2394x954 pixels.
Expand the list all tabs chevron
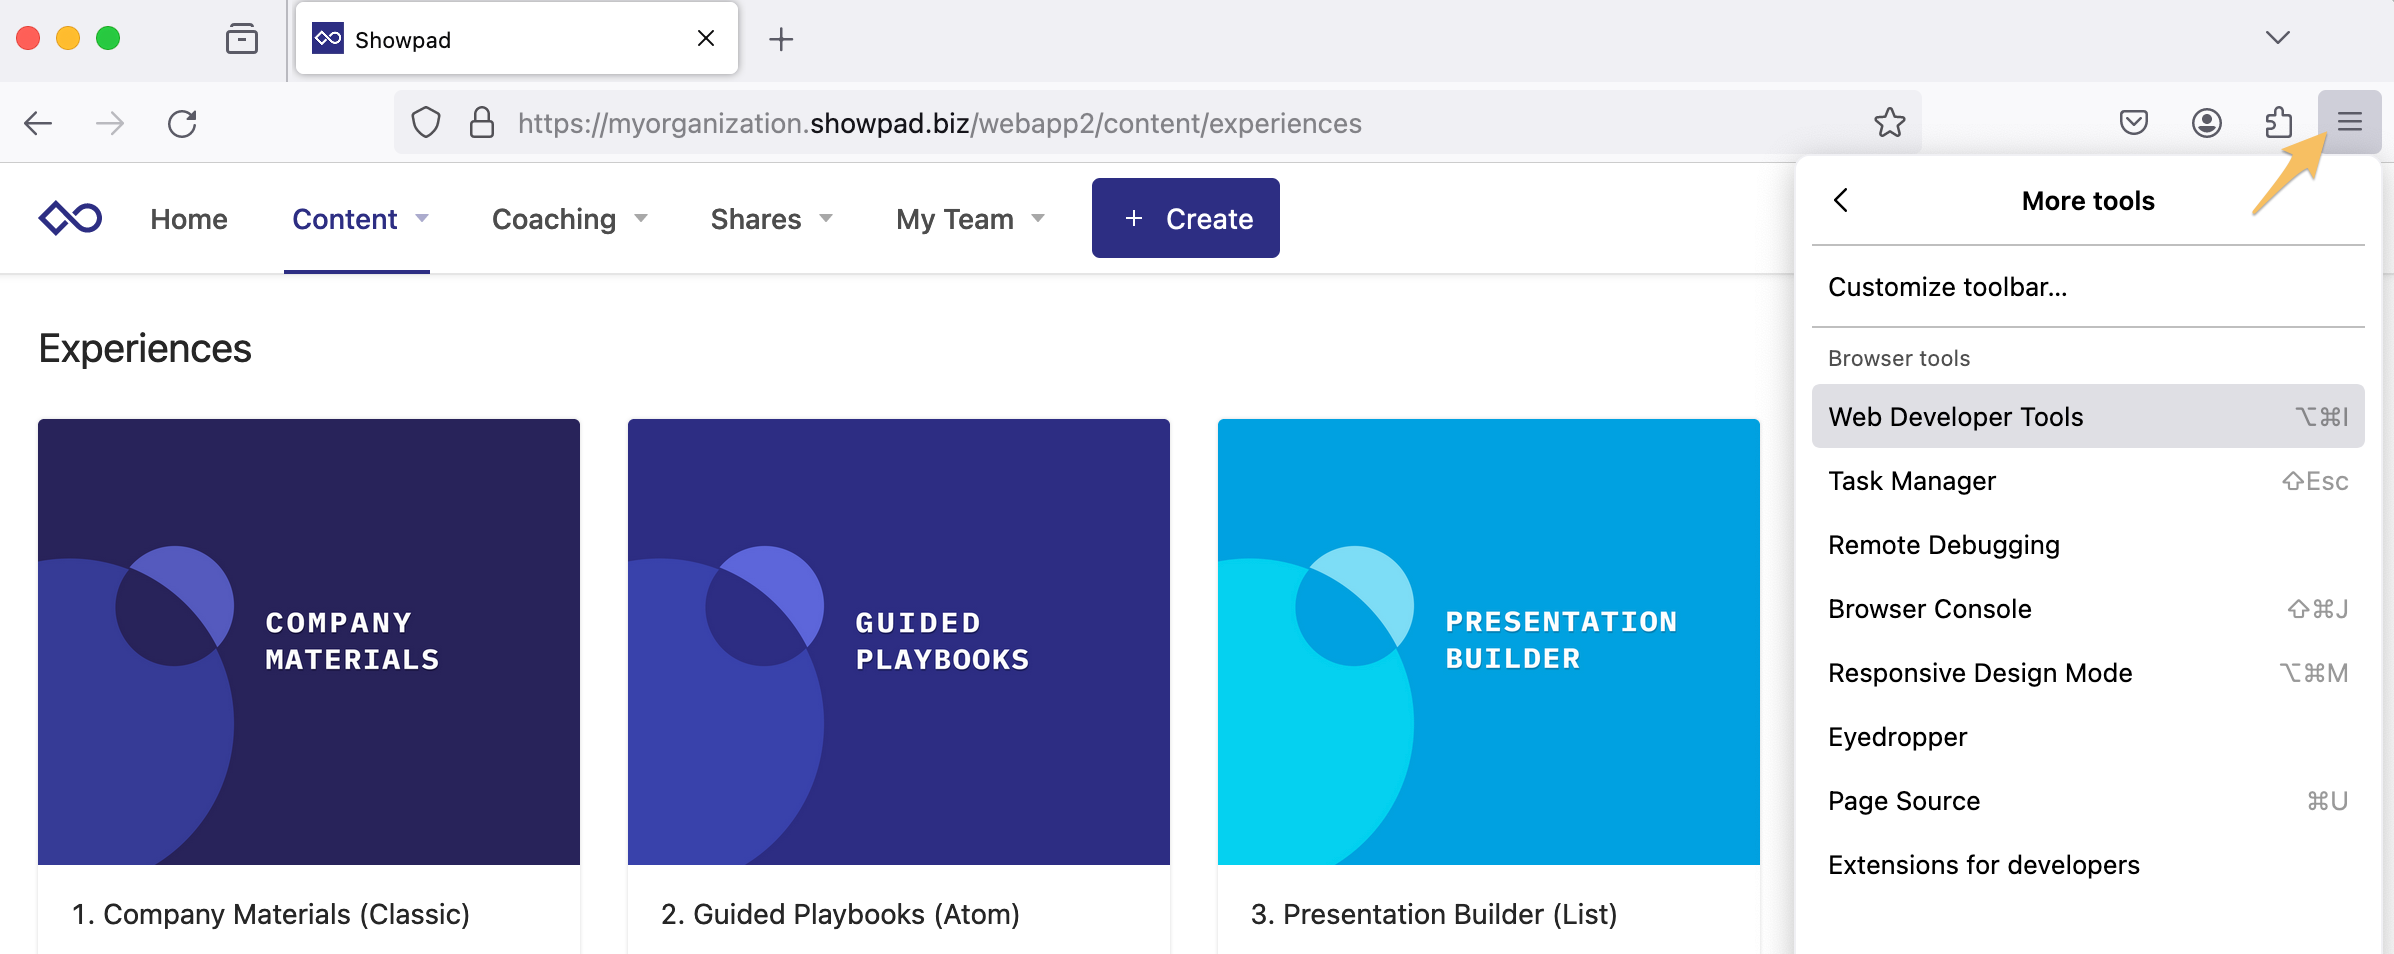2278,38
